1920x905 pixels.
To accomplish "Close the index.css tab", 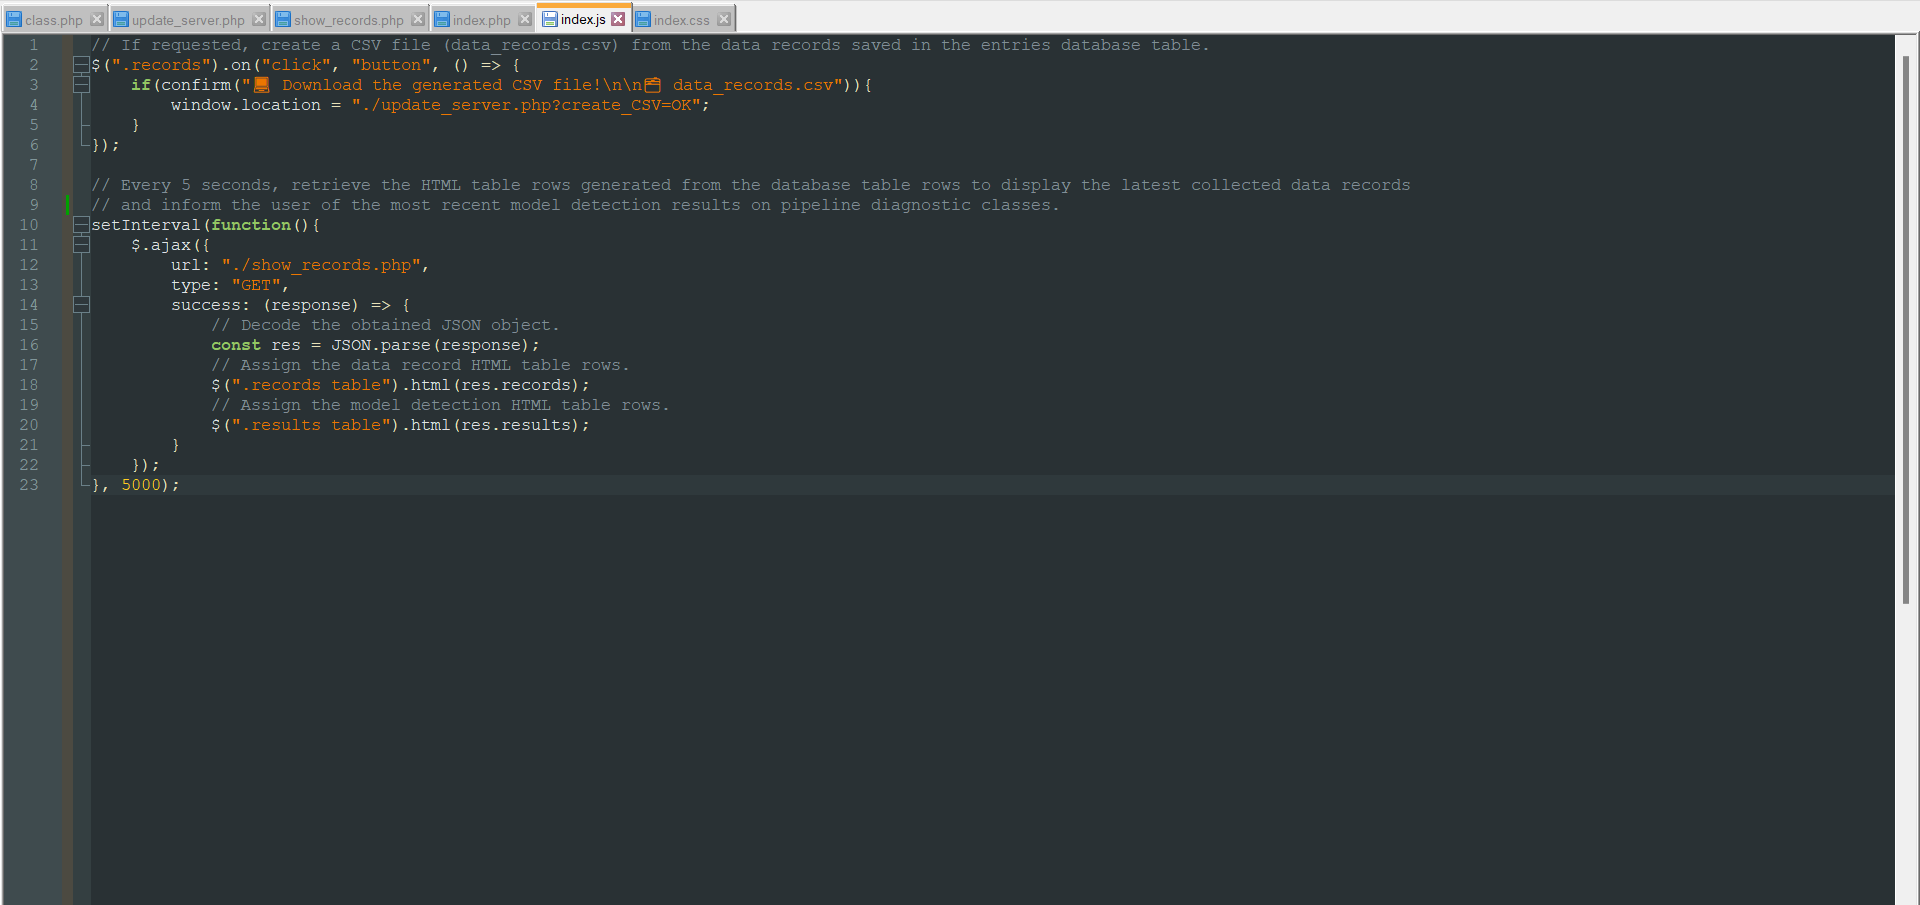I will point(723,18).
